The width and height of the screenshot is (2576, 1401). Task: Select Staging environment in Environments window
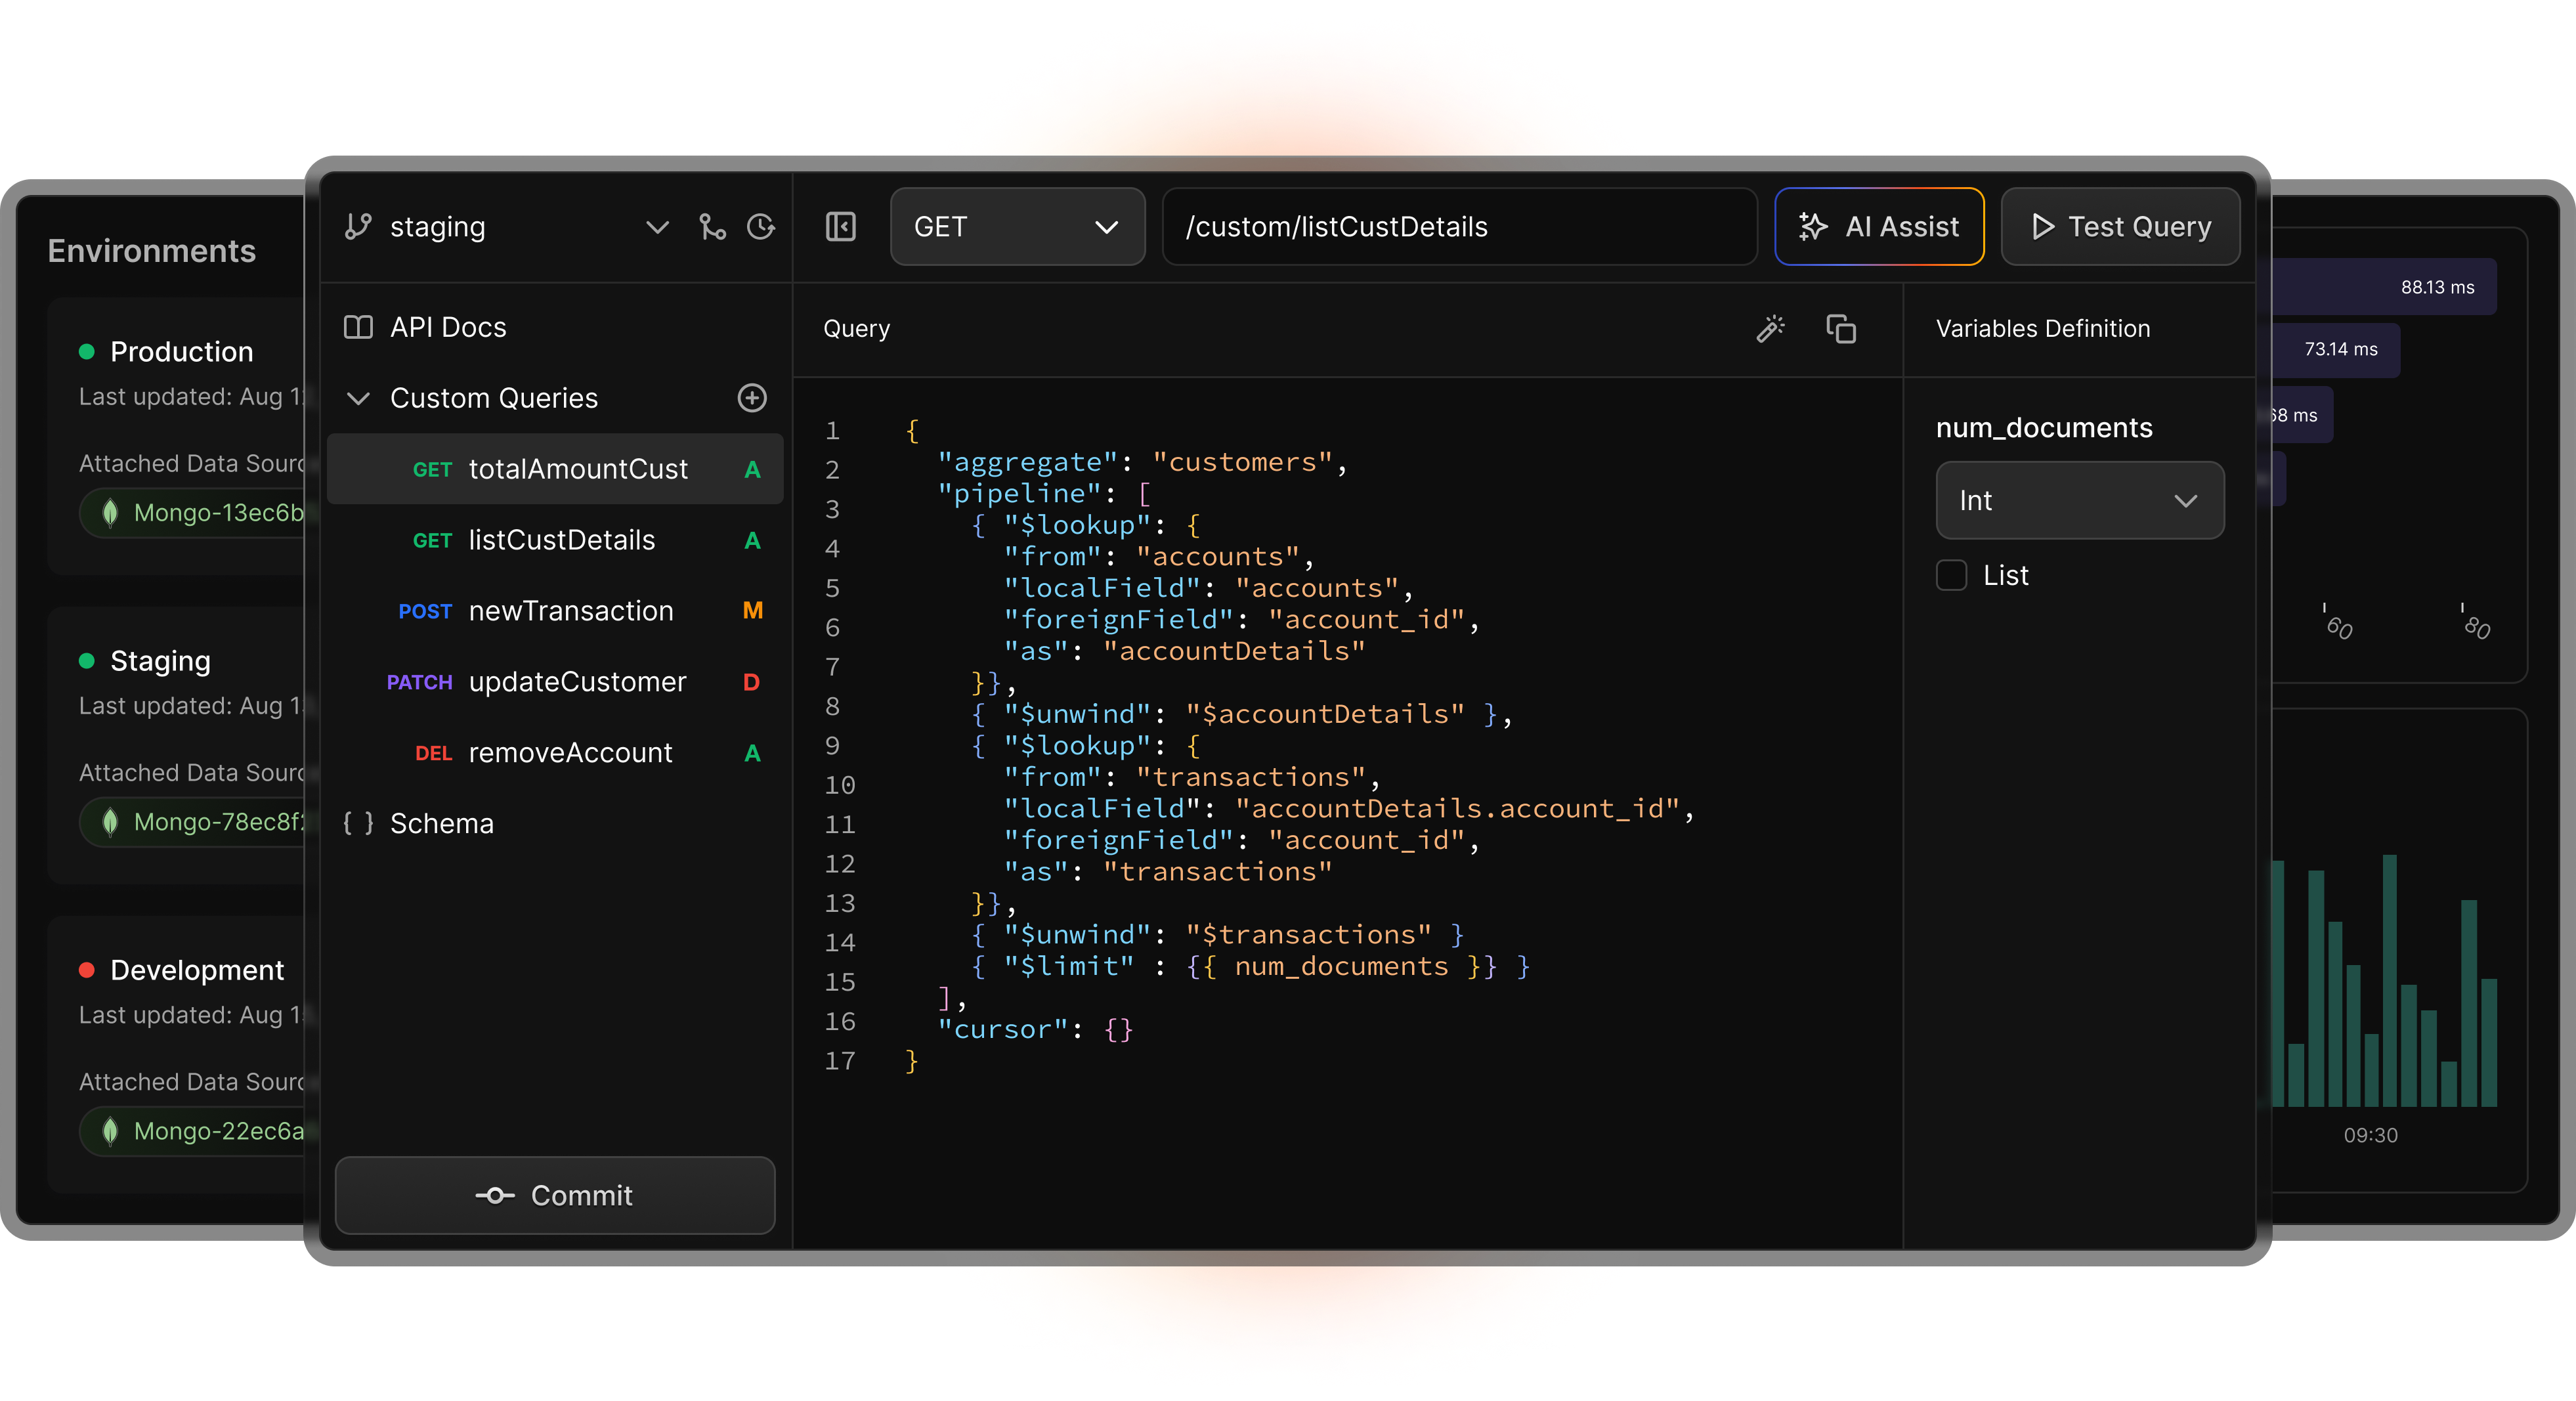pos(160,661)
